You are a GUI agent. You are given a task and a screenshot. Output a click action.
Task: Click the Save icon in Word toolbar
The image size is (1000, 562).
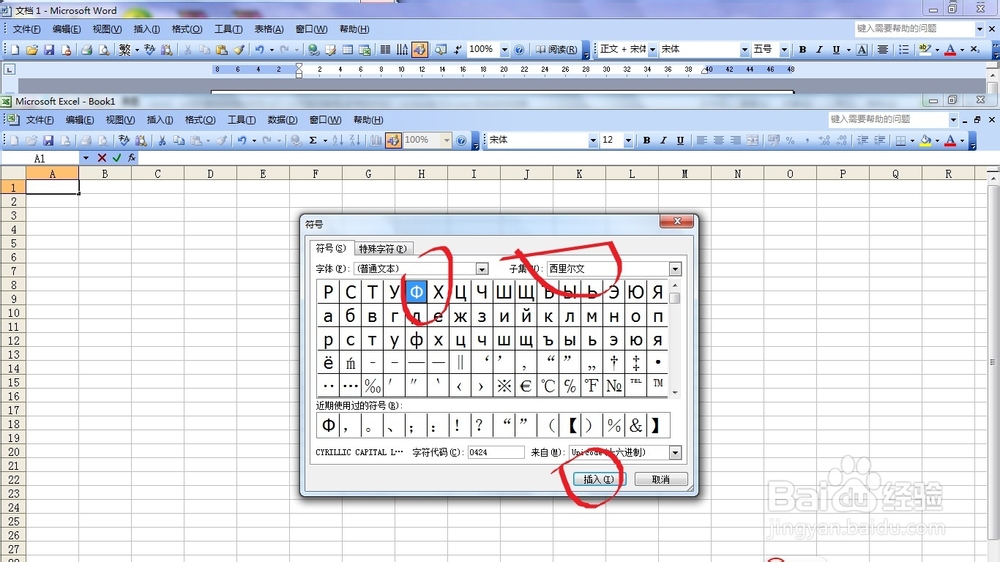pos(49,50)
